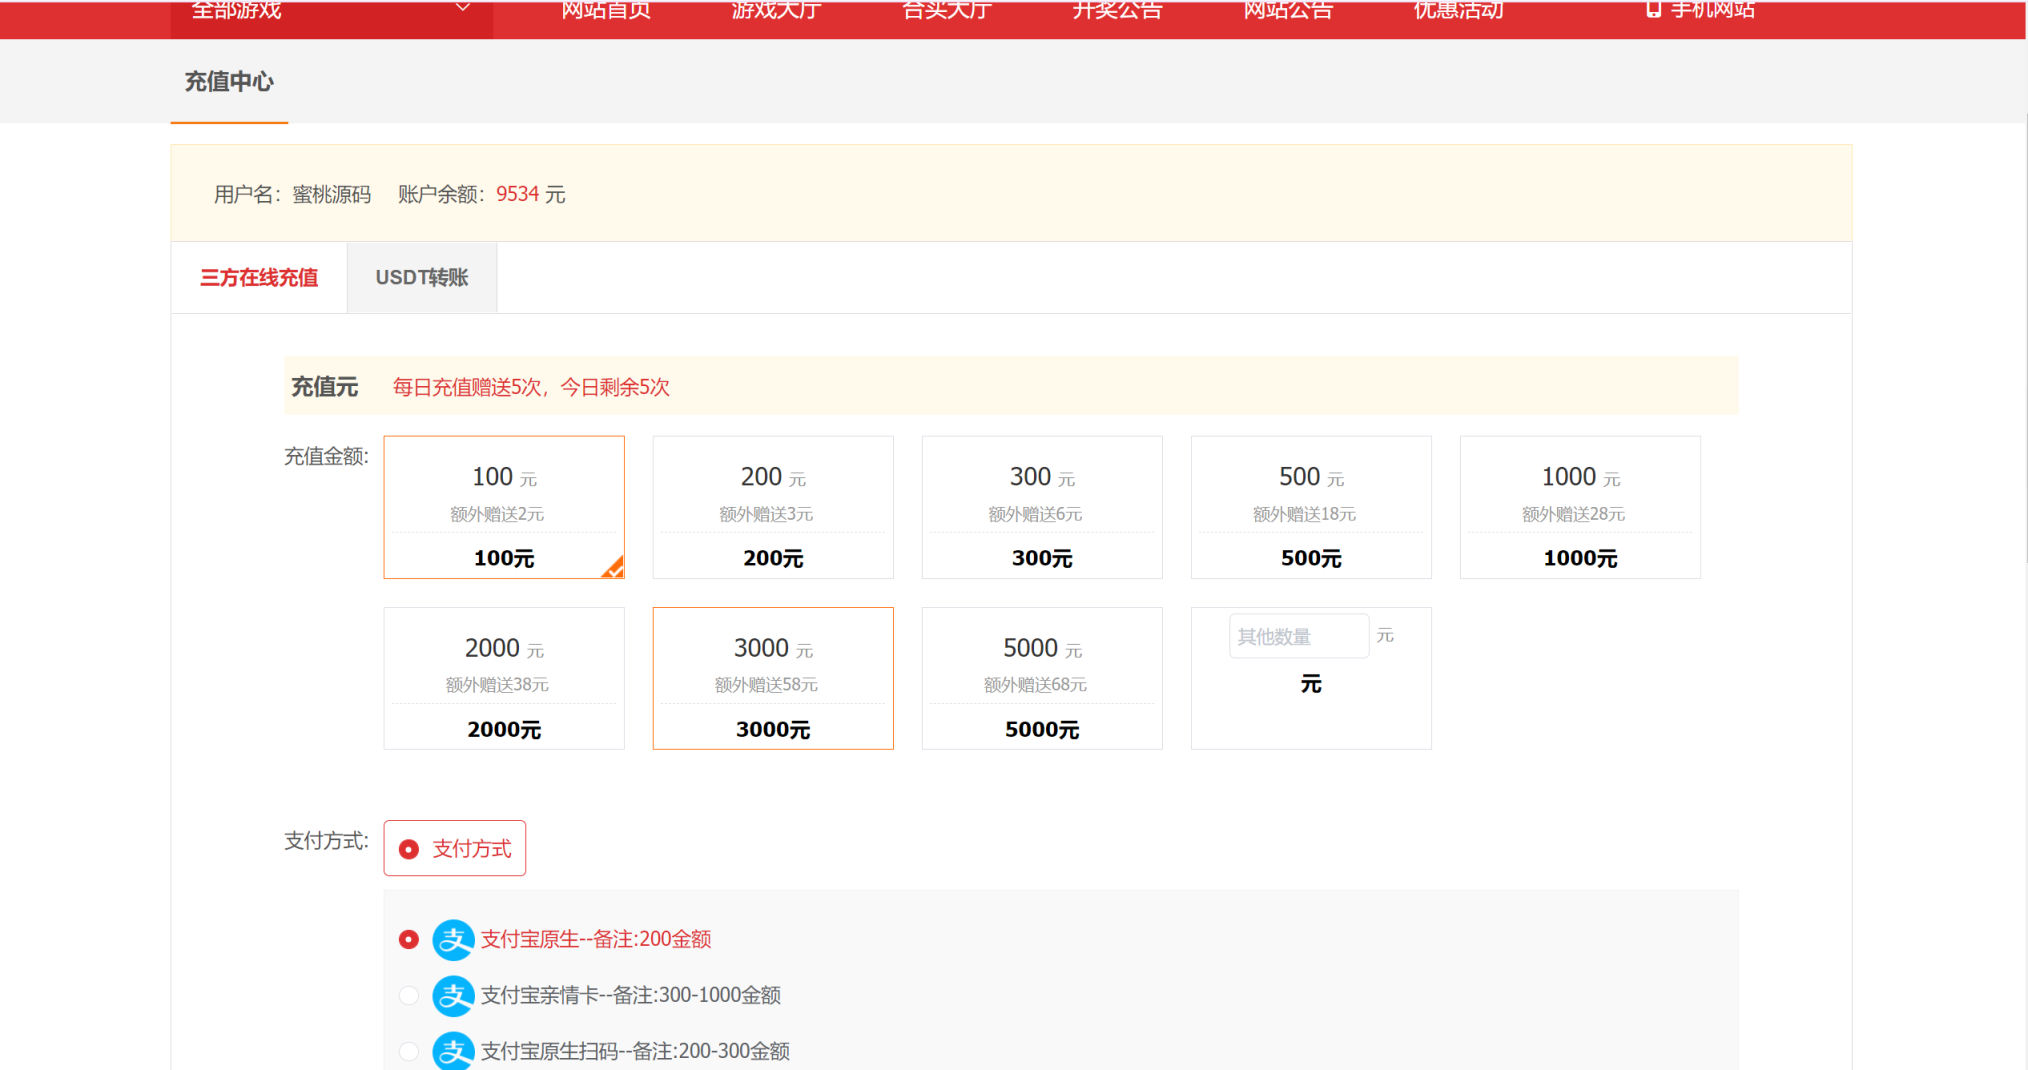Pick the 3000元 recharge amount card
The width and height of the screenshot is (2028, 1070).
point(773,678)
